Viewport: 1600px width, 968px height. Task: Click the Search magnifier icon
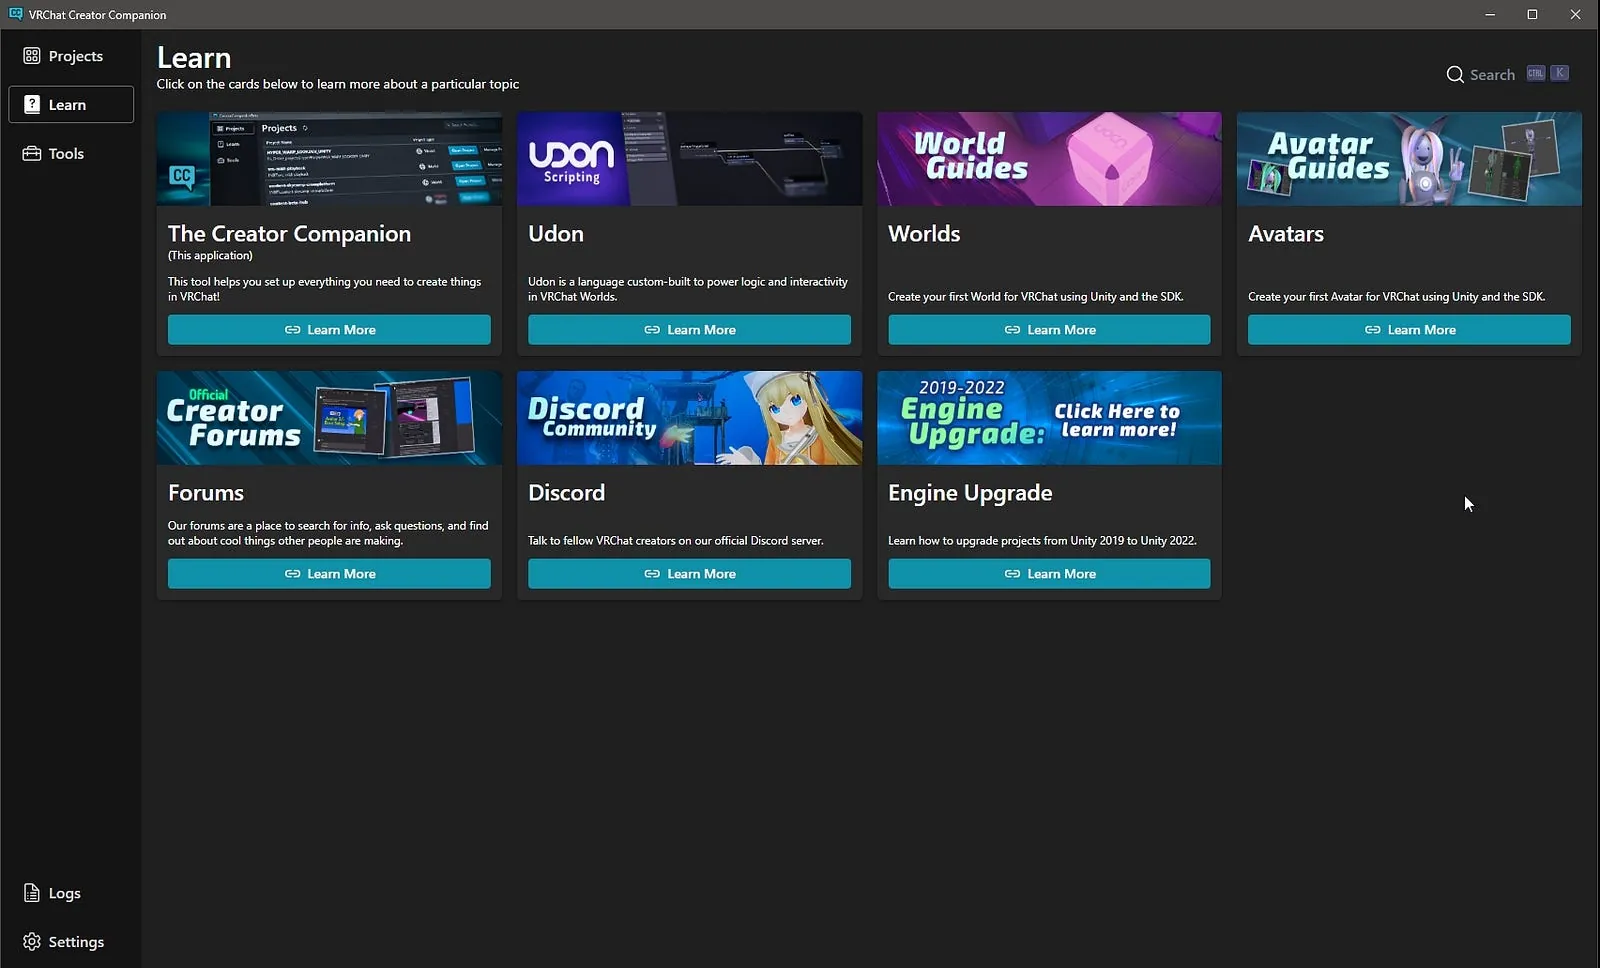[1455, 75]
